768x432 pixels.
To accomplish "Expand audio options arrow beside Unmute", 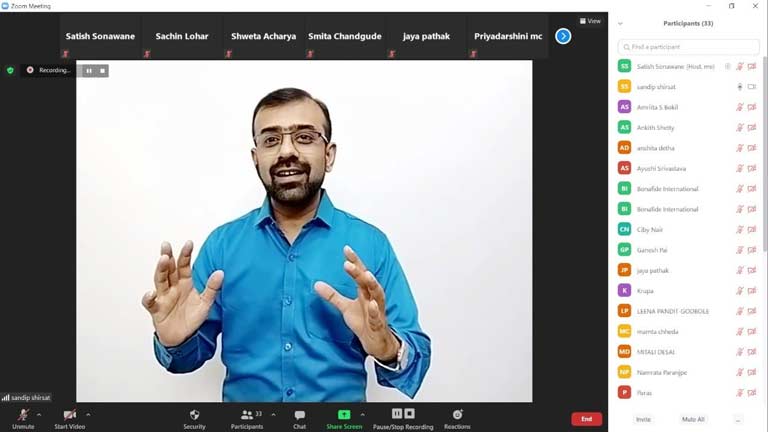I will pyautogui.click(x=39, y=414).
